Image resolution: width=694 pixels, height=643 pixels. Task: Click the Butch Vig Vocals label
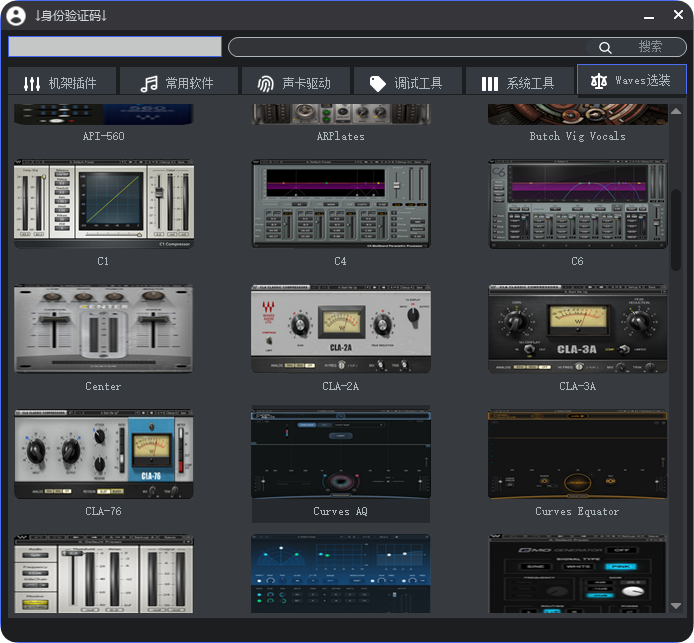[x=578, y=136]
